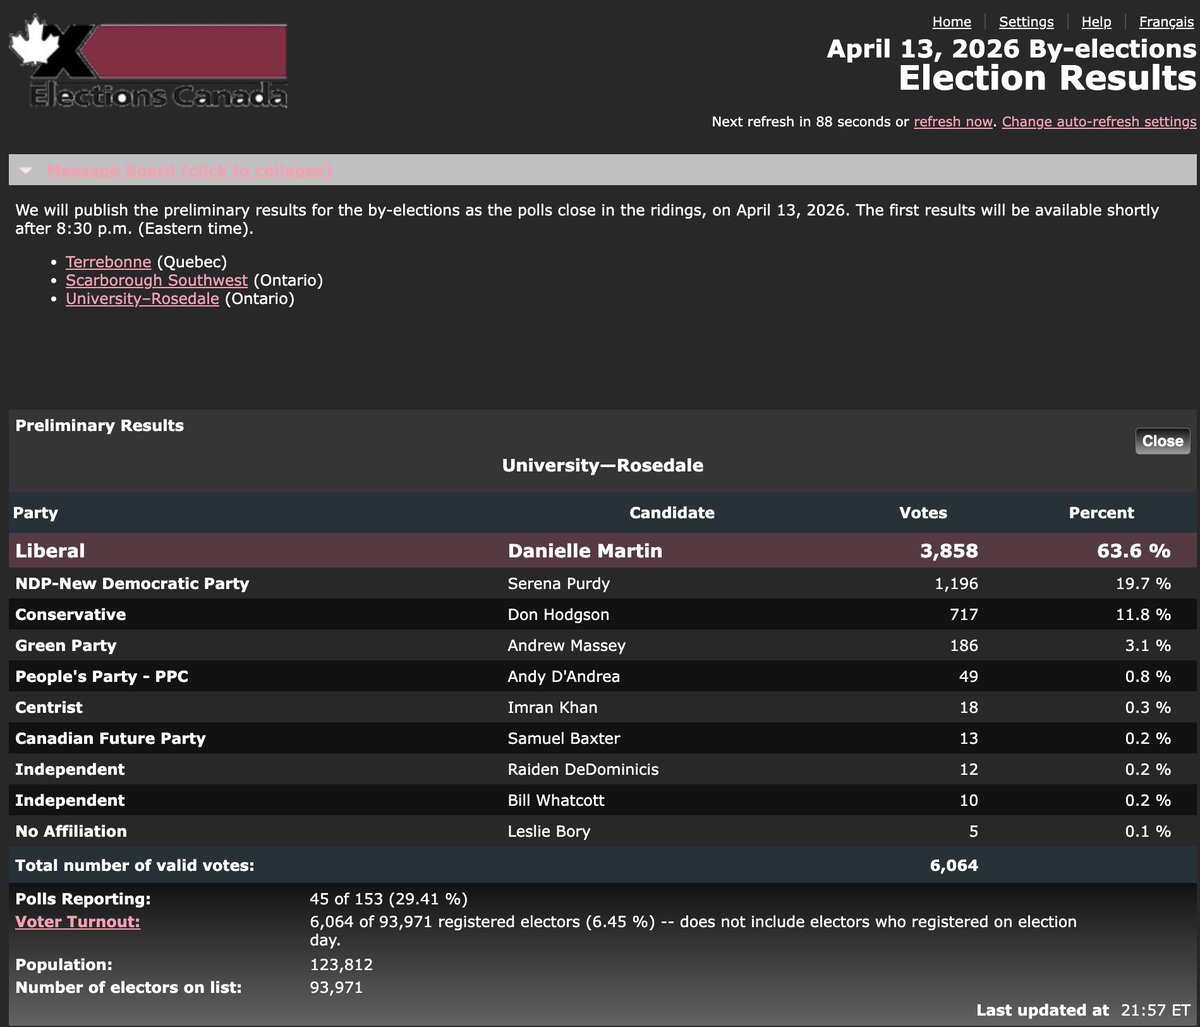Select the 63.6 % value
Screen dimensions: 1200x1027
coord(1131,551)
